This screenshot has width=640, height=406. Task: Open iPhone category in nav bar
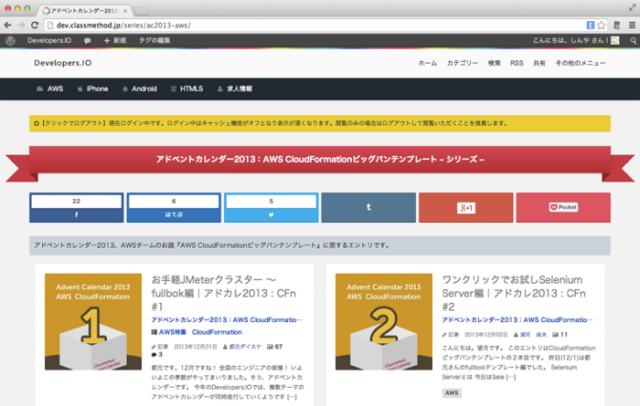(93, 89)
